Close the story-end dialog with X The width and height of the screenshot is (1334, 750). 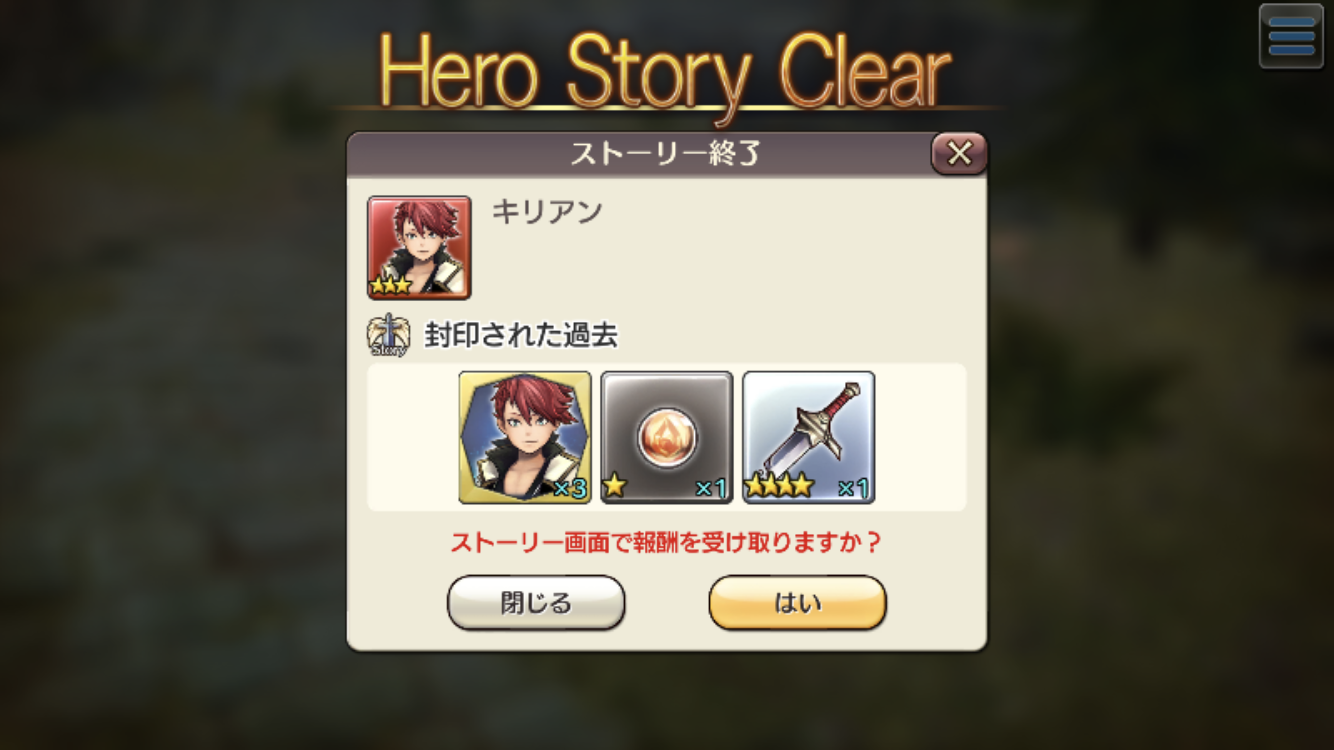tap(959, 154)
